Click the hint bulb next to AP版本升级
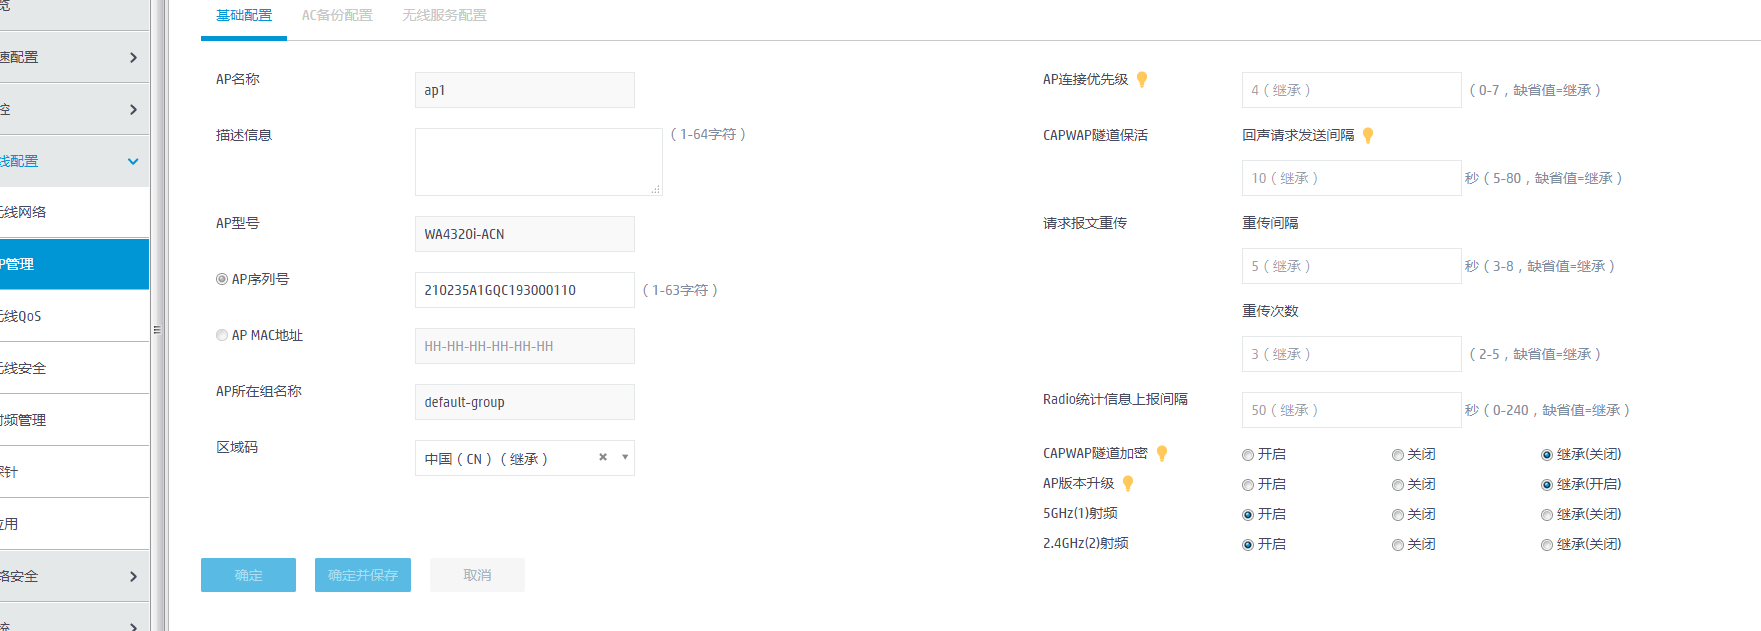The width and height of the screenshot is (1761, 631). coord(1128,484)
